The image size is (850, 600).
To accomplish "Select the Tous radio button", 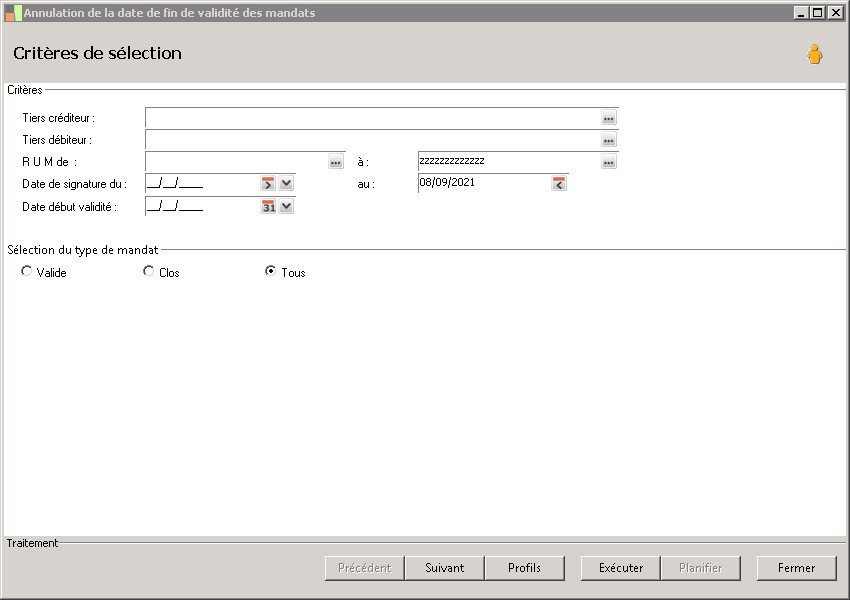I will pyautogui.click(x=270, y=270).
